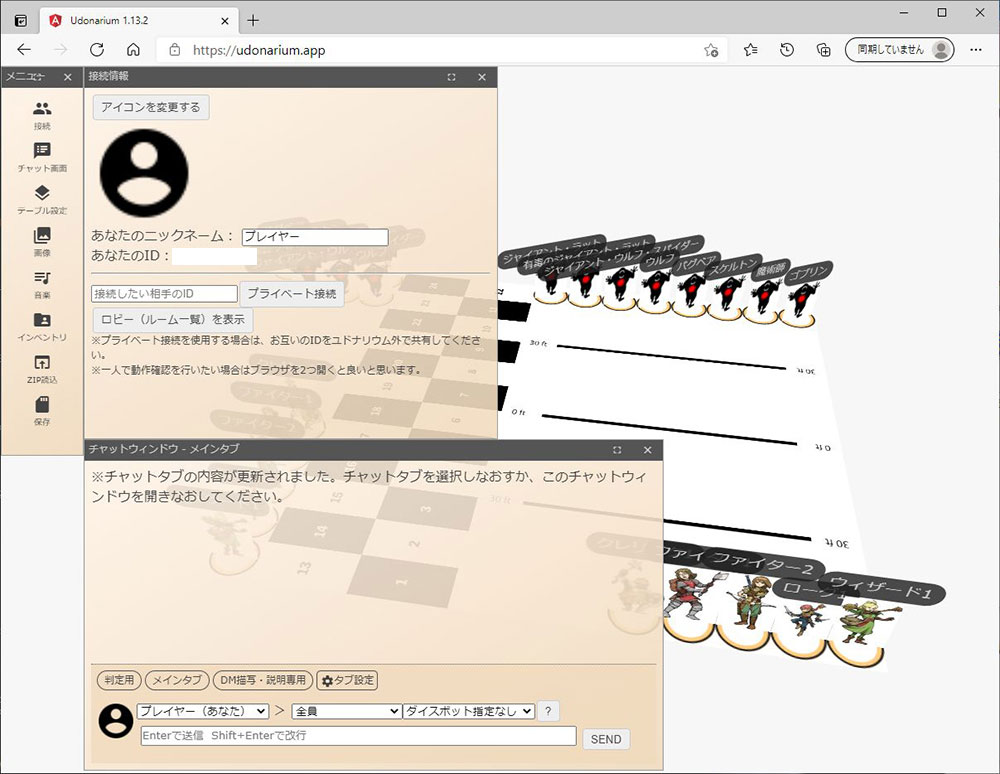Screen dimensions: 1000x774
Task: Switch to the 判定用 chat tab
Action: 119,680
